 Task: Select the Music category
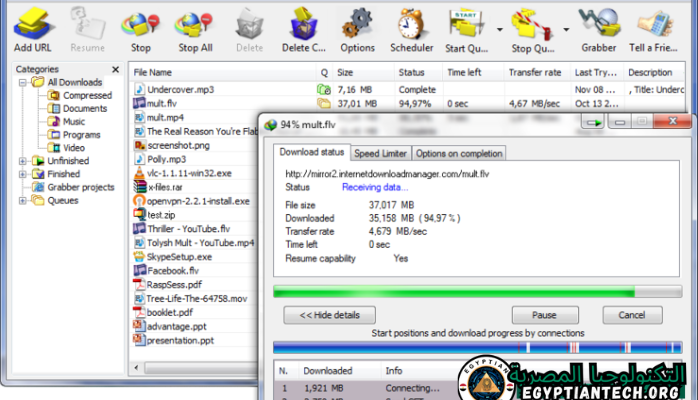point(66,121)
